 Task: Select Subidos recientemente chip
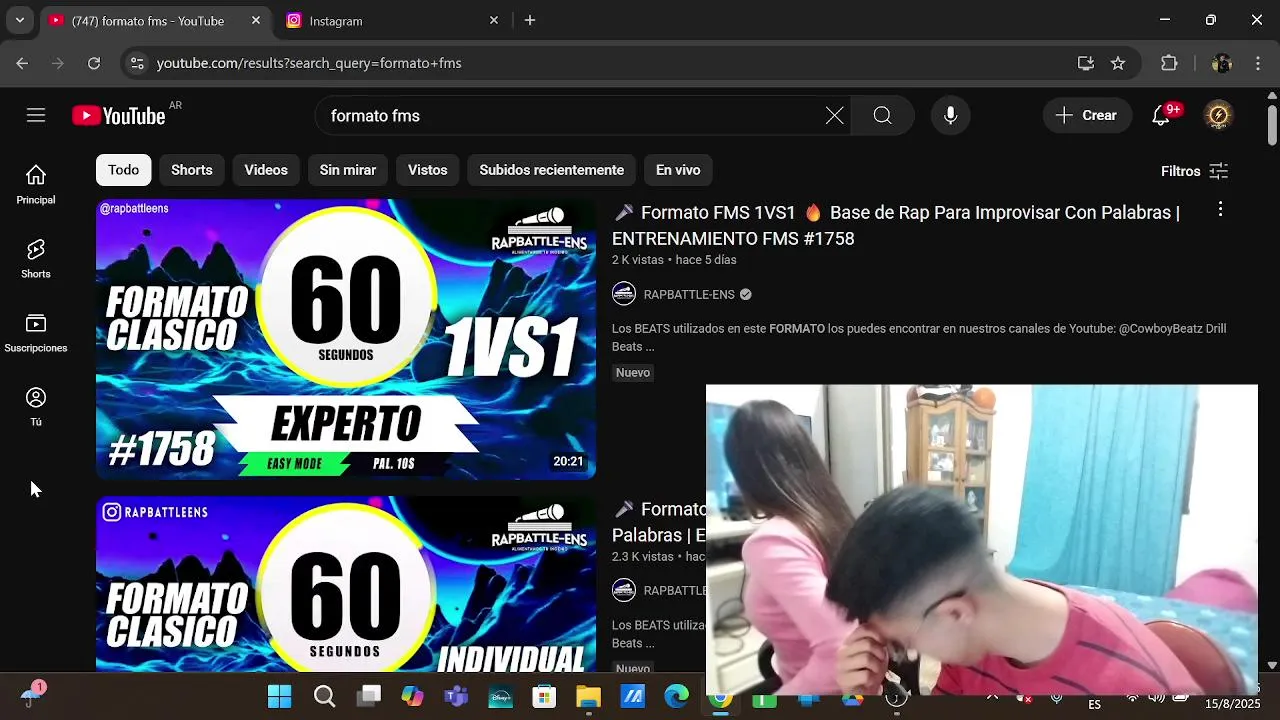[552, 170]
